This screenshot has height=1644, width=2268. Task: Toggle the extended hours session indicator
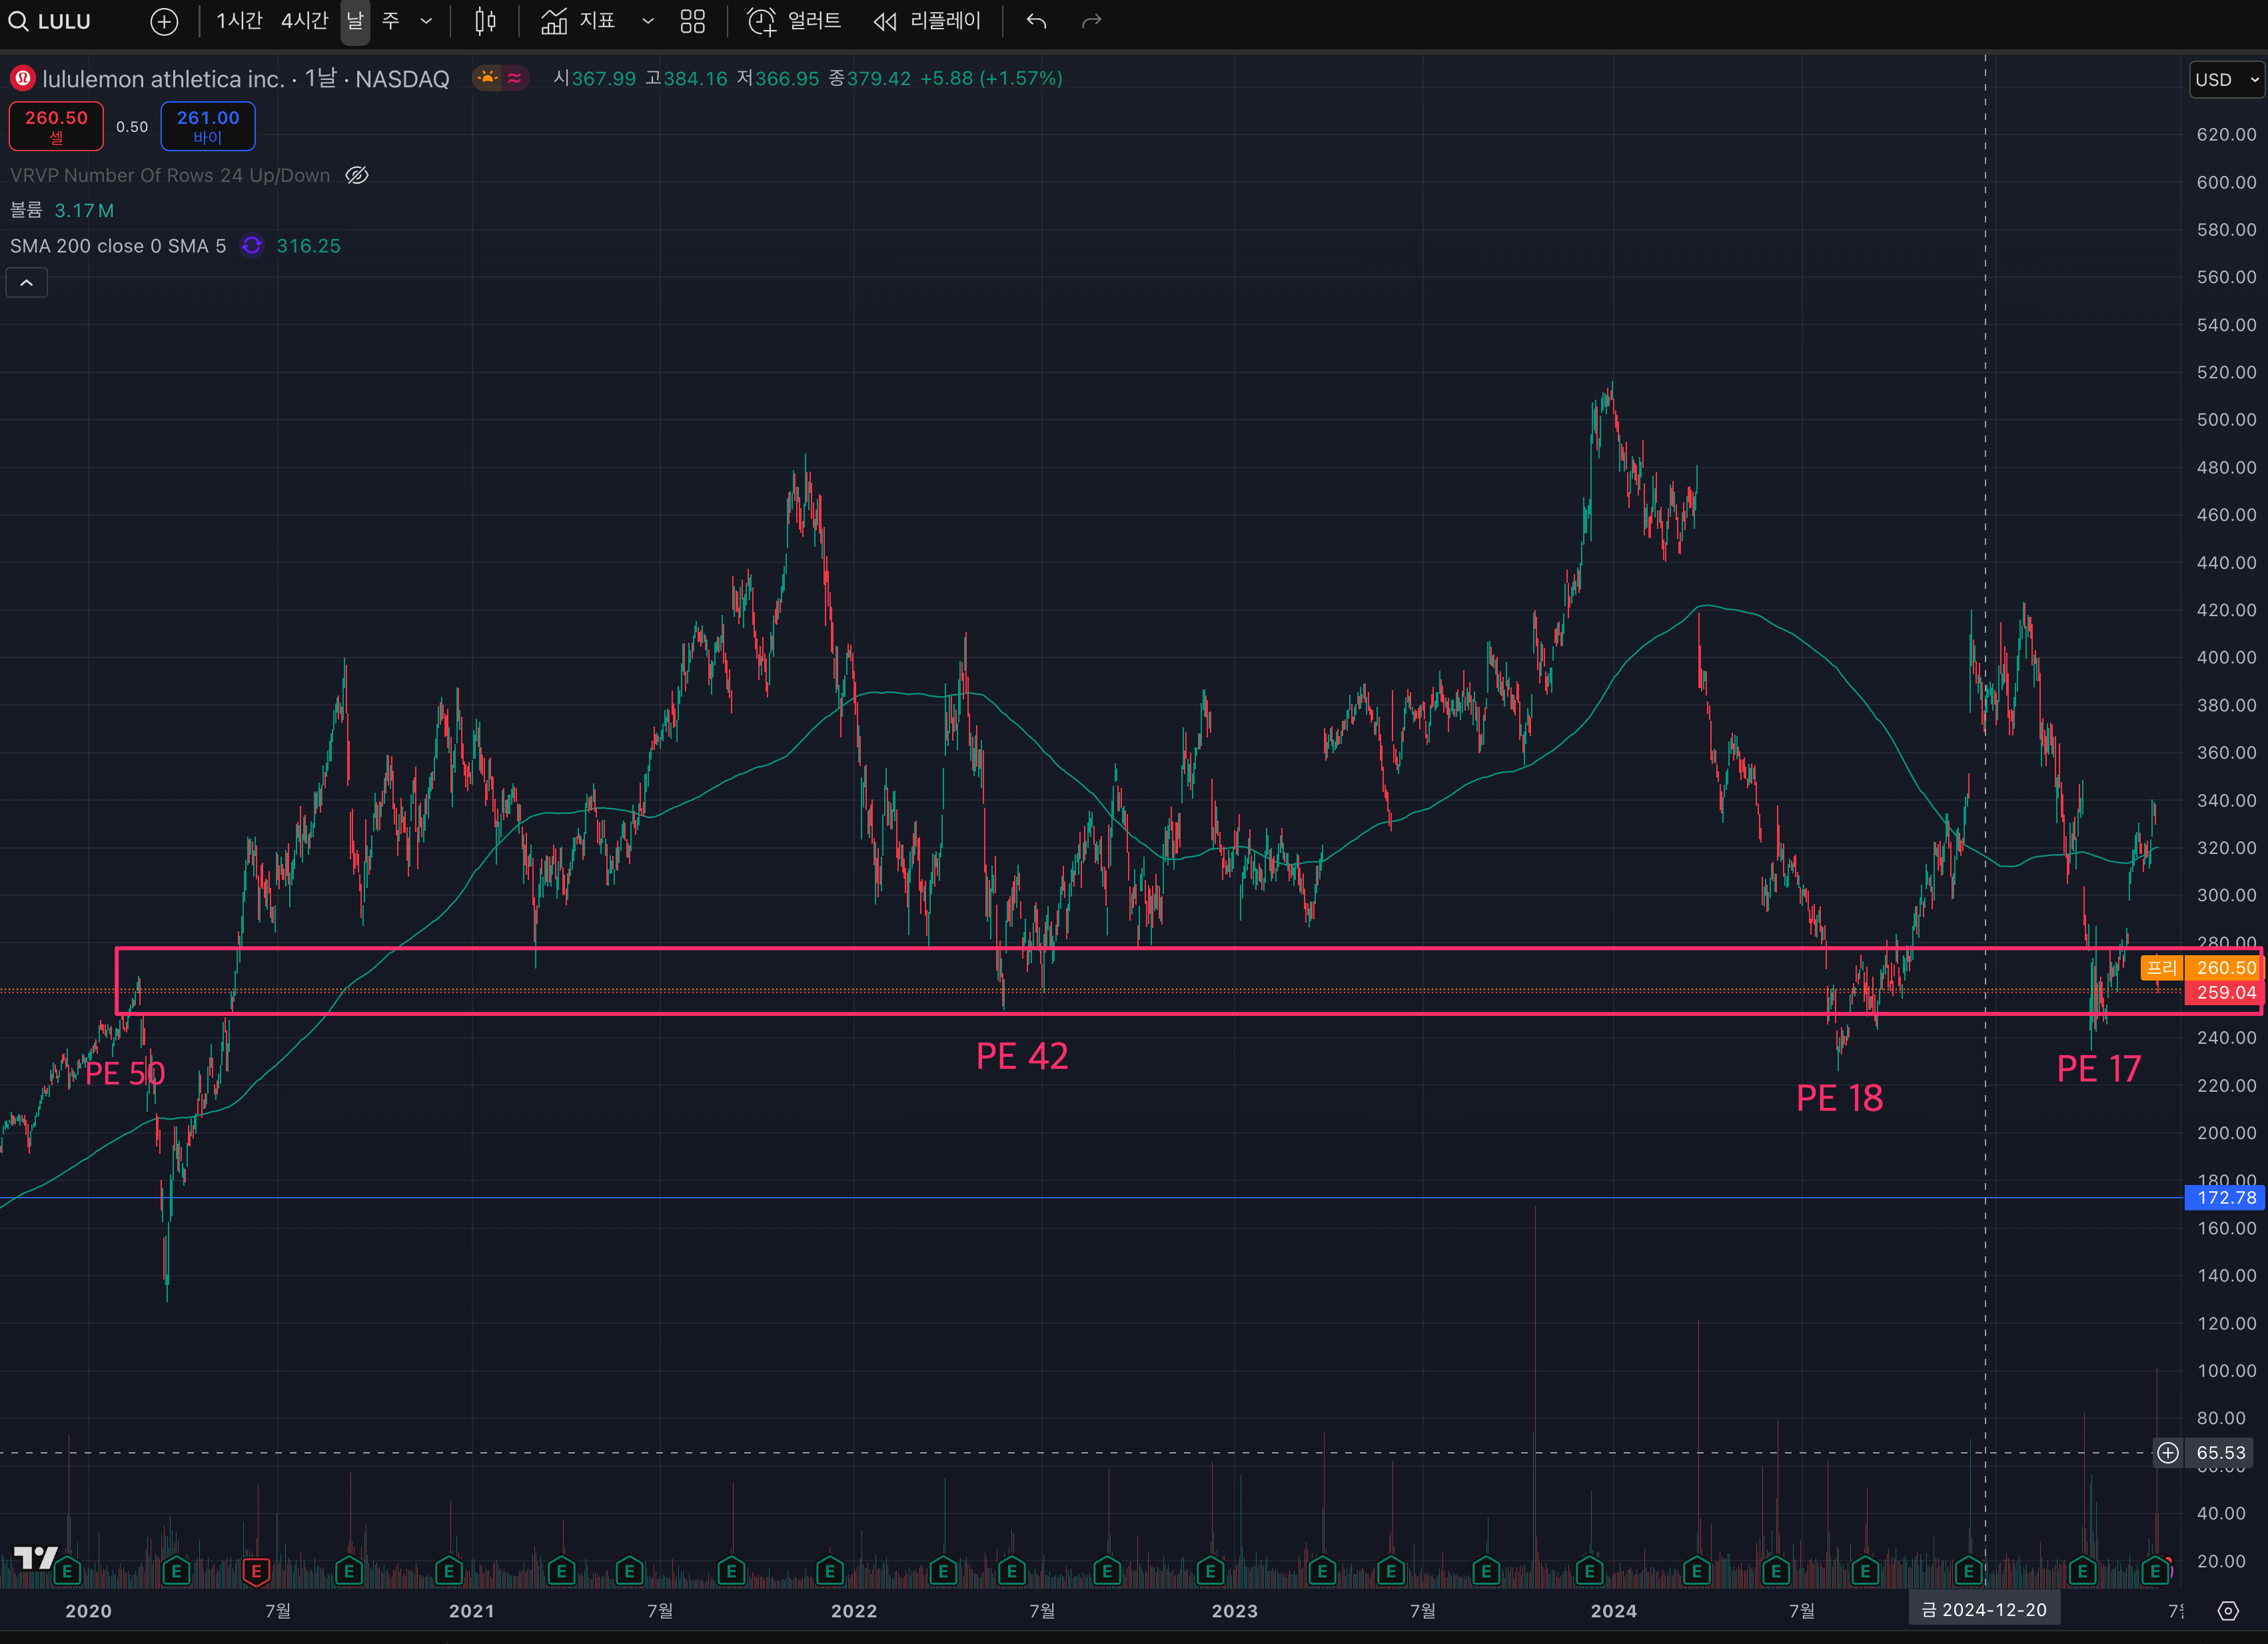coord(487,78)
